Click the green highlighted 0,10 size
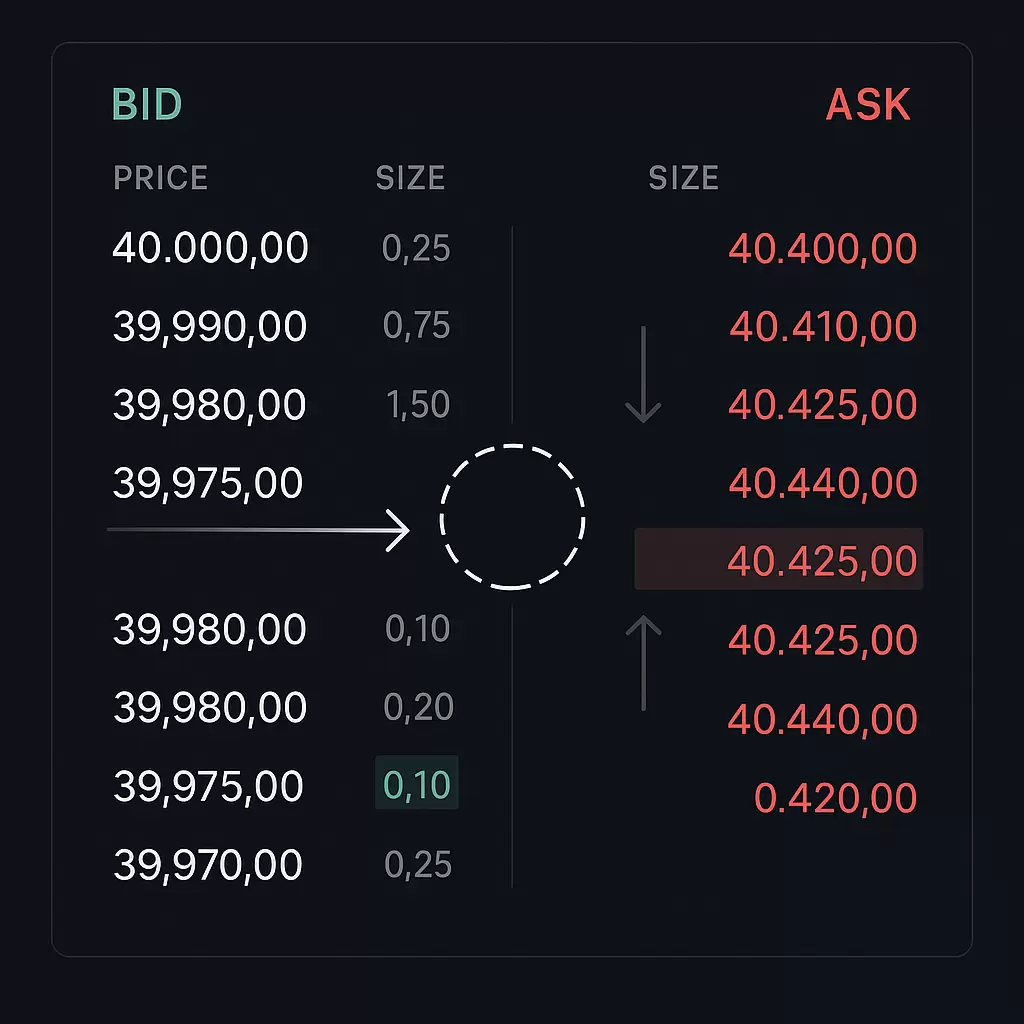 click(417, 784)
